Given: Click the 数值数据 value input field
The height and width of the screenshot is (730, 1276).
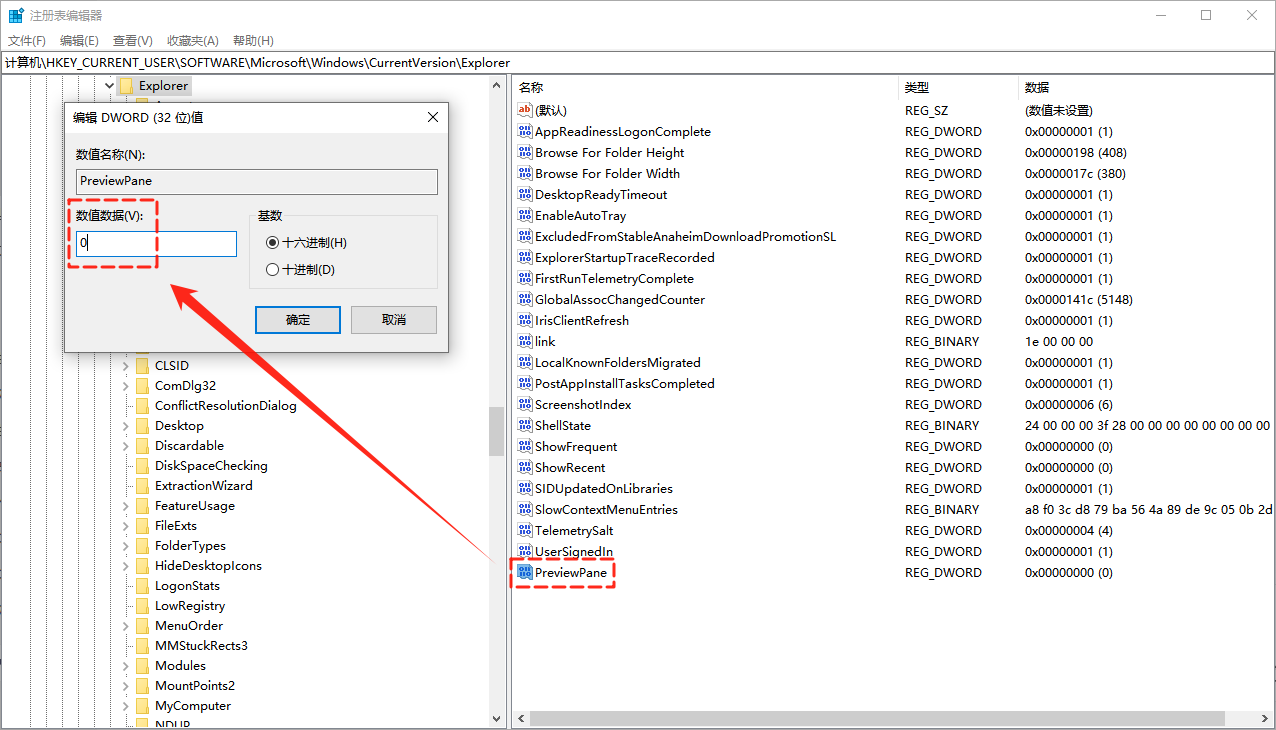Looking at the screenshot, I should coord(156,244).
